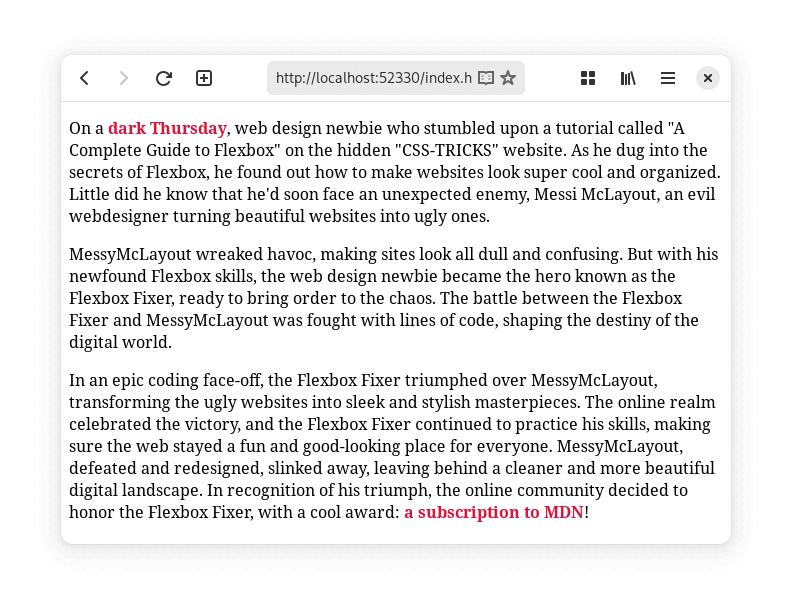This screenshot has height=611, width=792.
Task: Click "Messi McLayout" in the first paragraph
Action: click(595, 194)
